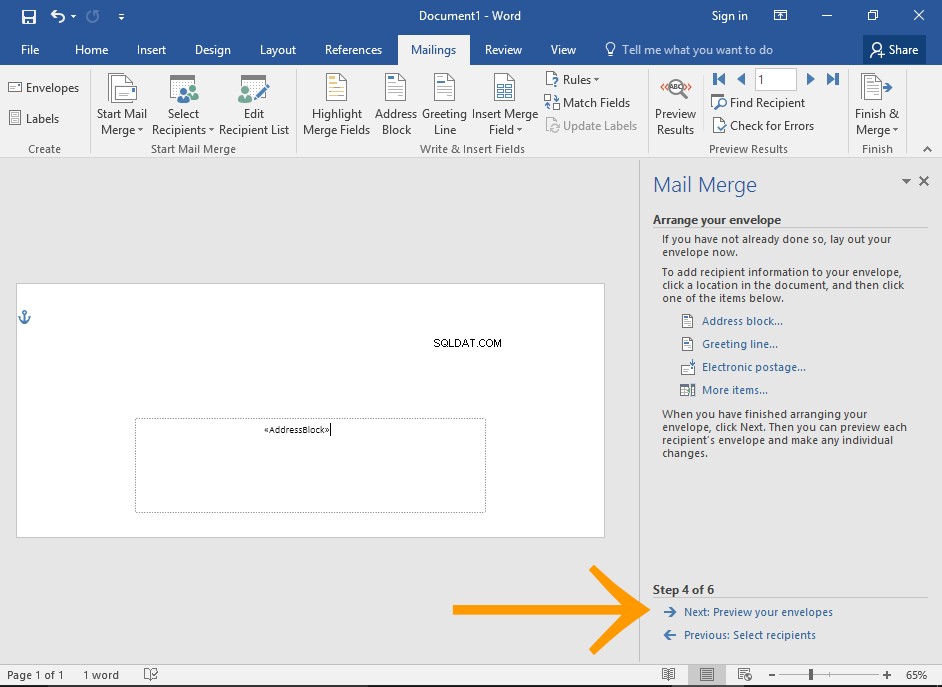Undo the last action
This screenshot has width=942, height=687.
coord(58,16)
